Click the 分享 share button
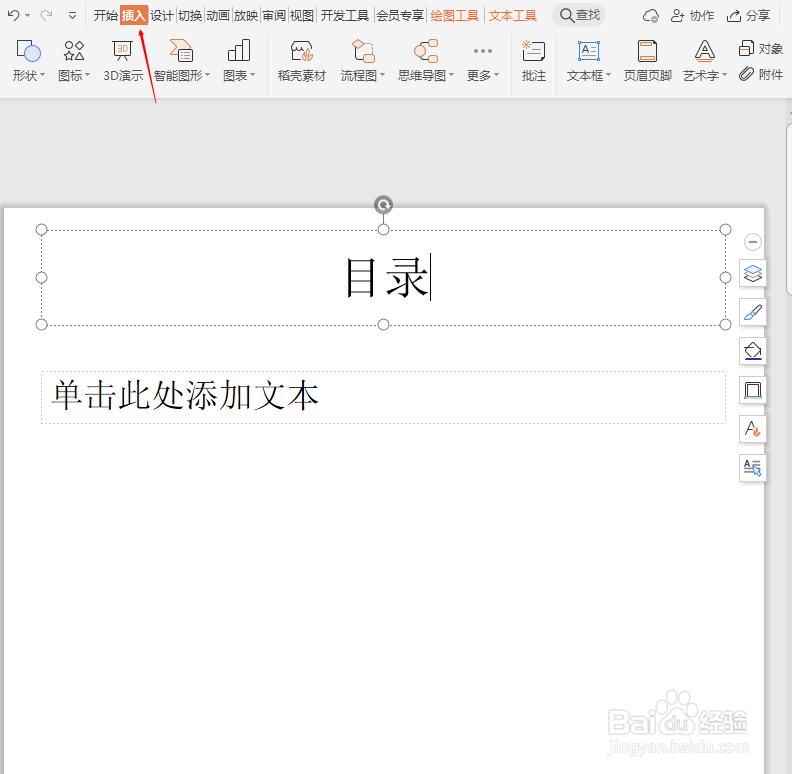This screenshot has height=774, width=792. pos(749,16)
